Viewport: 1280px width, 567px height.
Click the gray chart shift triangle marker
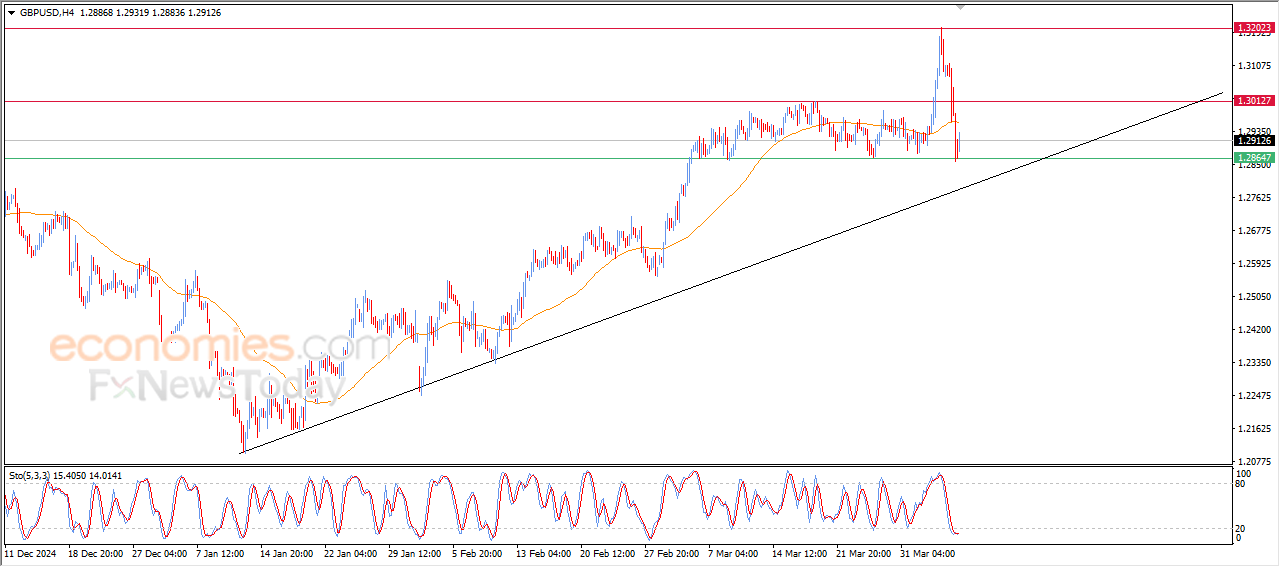[961, 7]
